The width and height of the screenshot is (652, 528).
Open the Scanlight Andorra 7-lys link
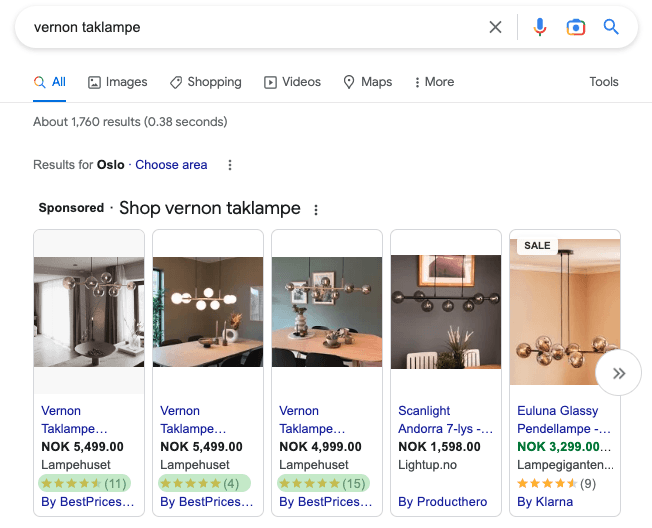point(445,419)
